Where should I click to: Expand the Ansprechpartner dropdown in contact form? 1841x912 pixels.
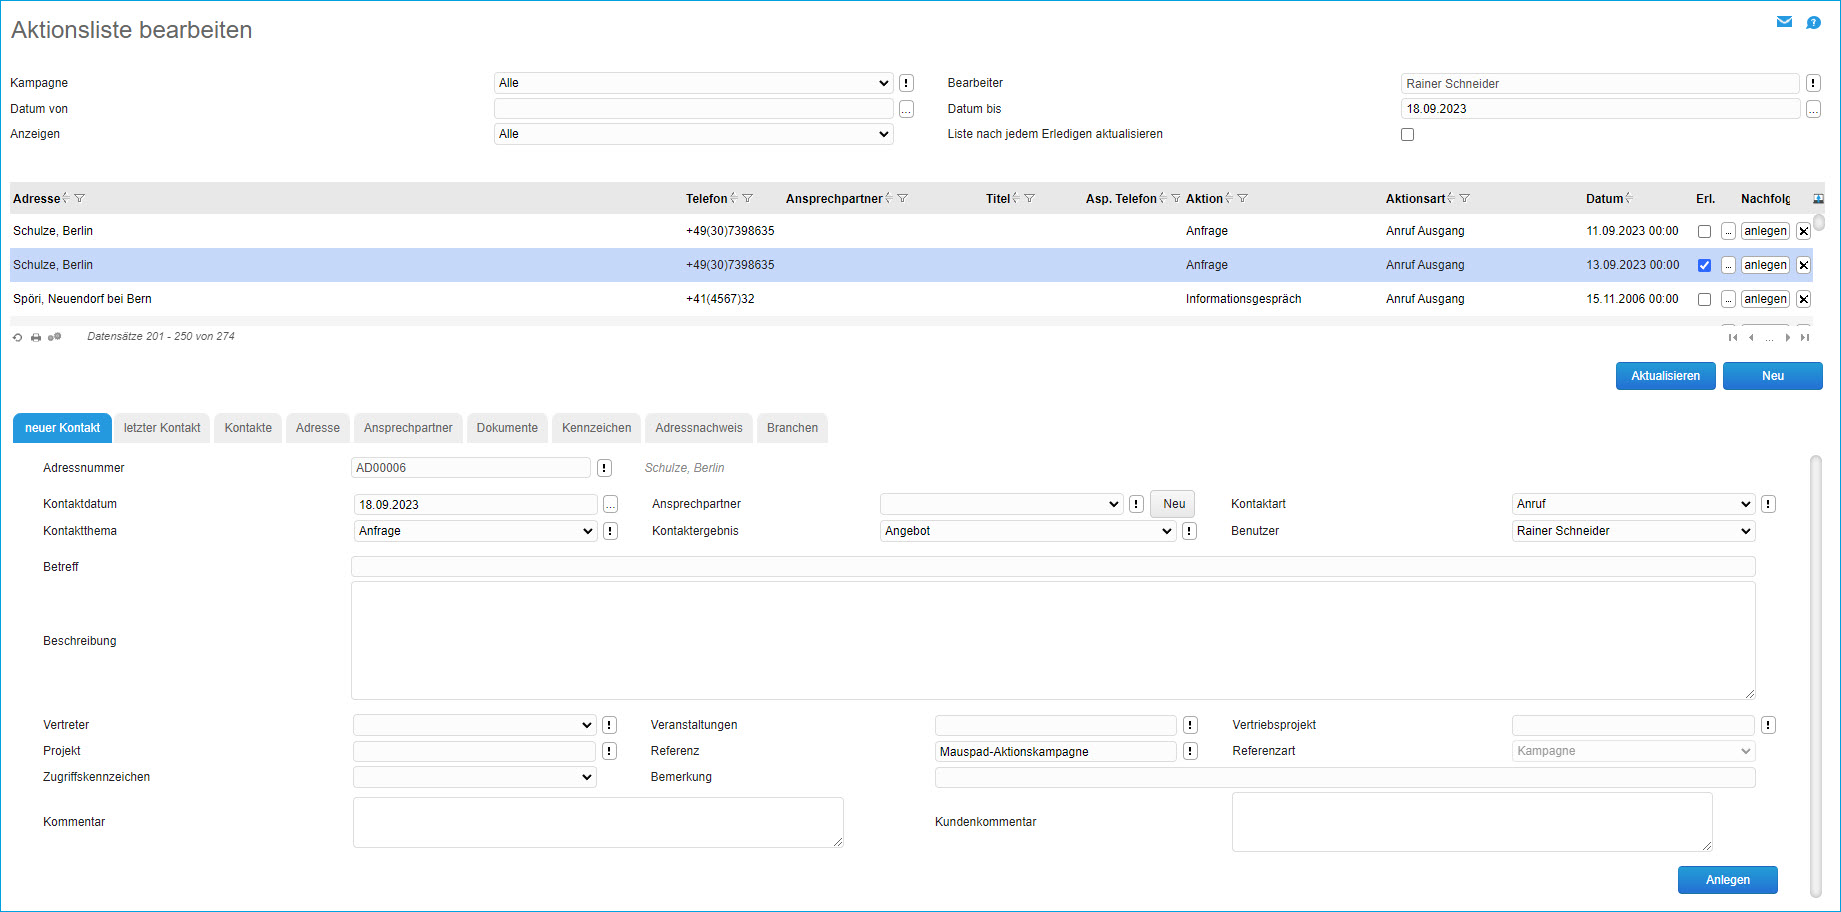click(x=1001, y=504)
